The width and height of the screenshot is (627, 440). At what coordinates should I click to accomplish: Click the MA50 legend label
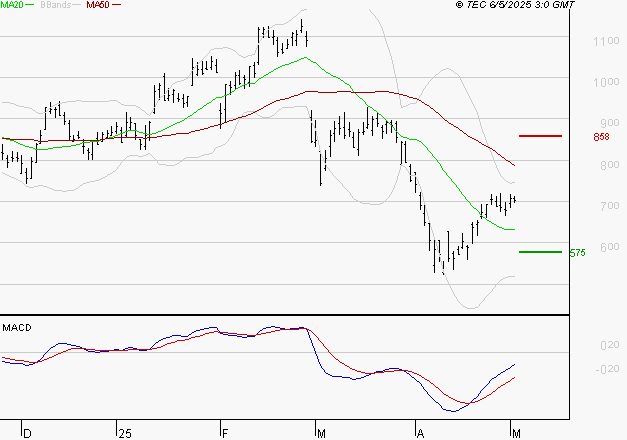(x=98, y=5)
